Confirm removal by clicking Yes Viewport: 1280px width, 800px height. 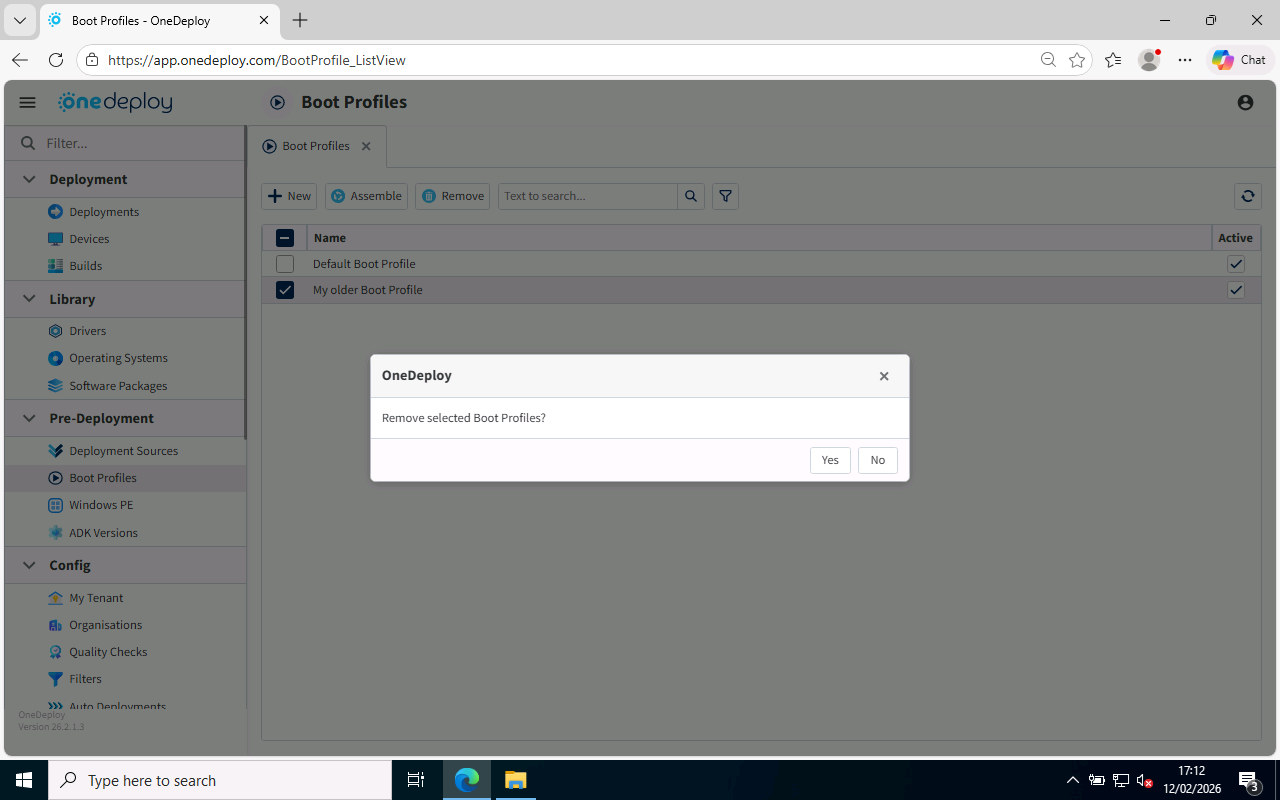830,460
